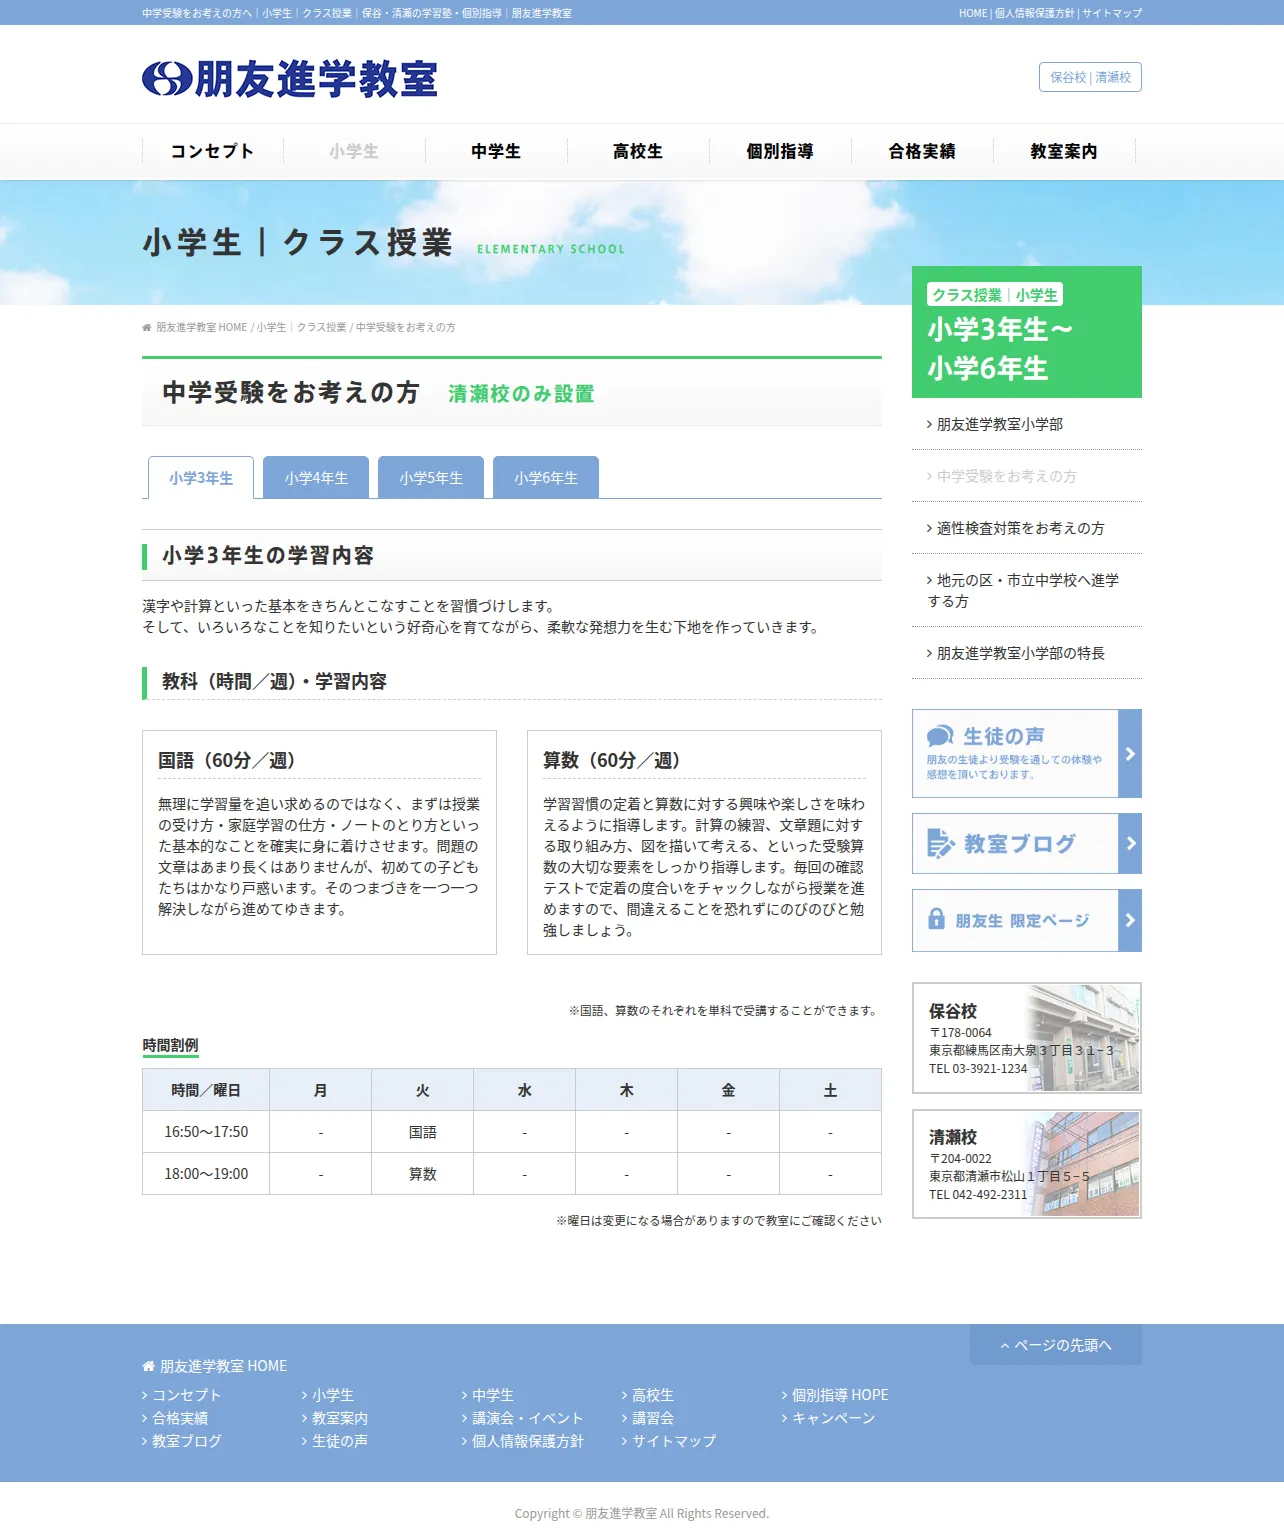The width and height of the screenshot is (1284, 1532).
Task: Open footer link キャンペーン
Action: 833,1418
